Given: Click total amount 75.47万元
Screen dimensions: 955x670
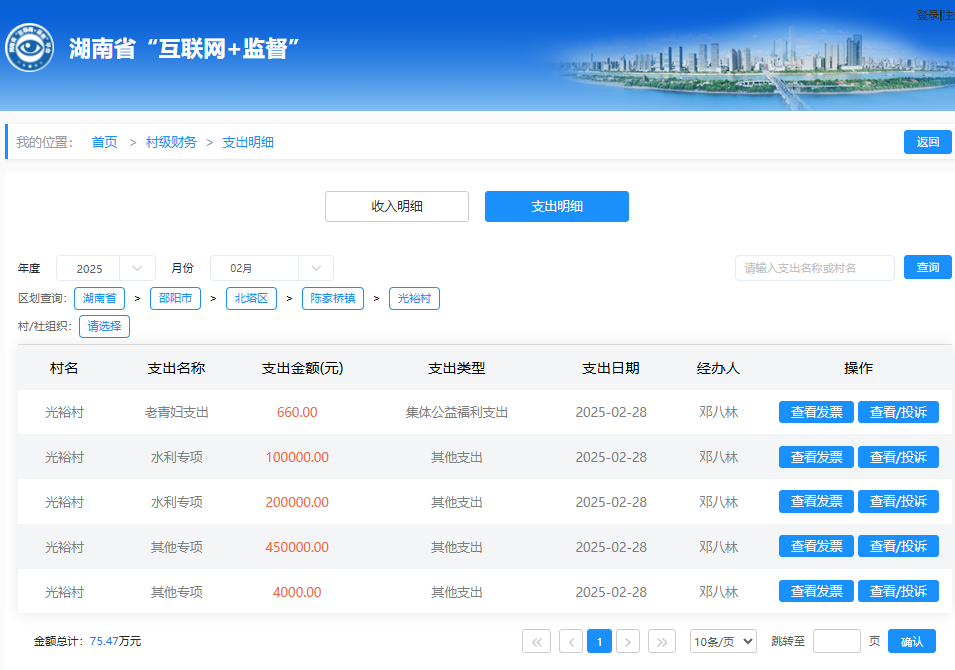Looking at the screenshot, I should tap(115, 641).
